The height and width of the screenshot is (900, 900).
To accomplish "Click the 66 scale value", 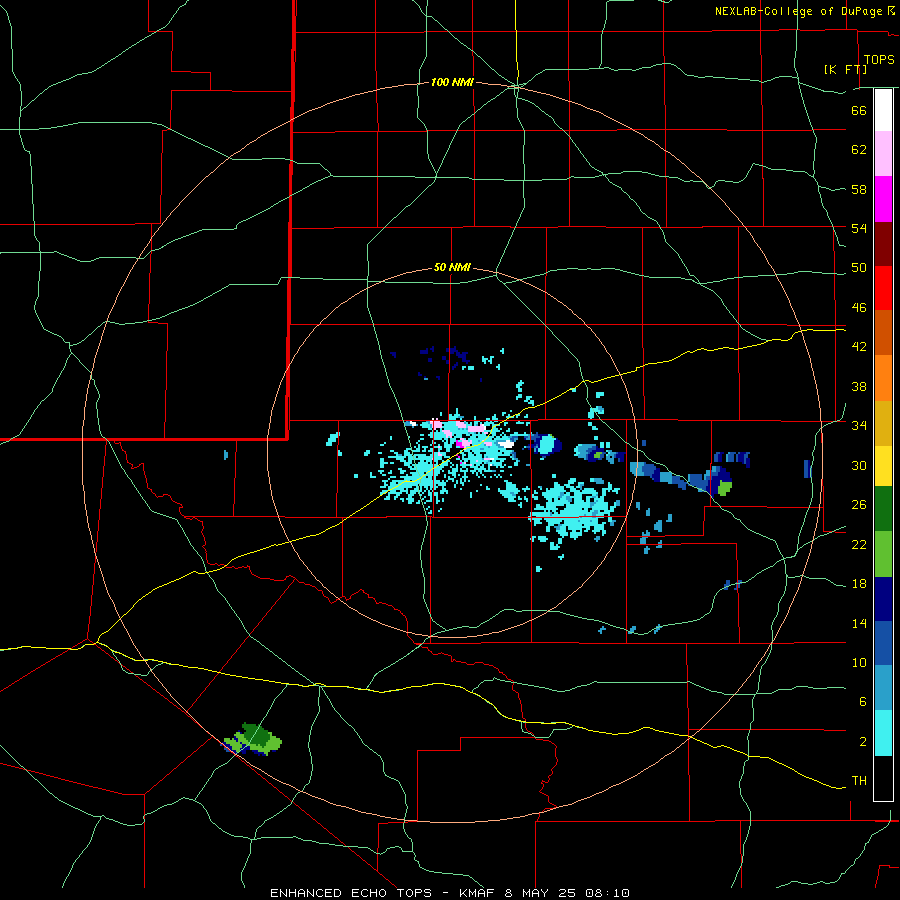I will pyautogui.click(x=859, y=111).
